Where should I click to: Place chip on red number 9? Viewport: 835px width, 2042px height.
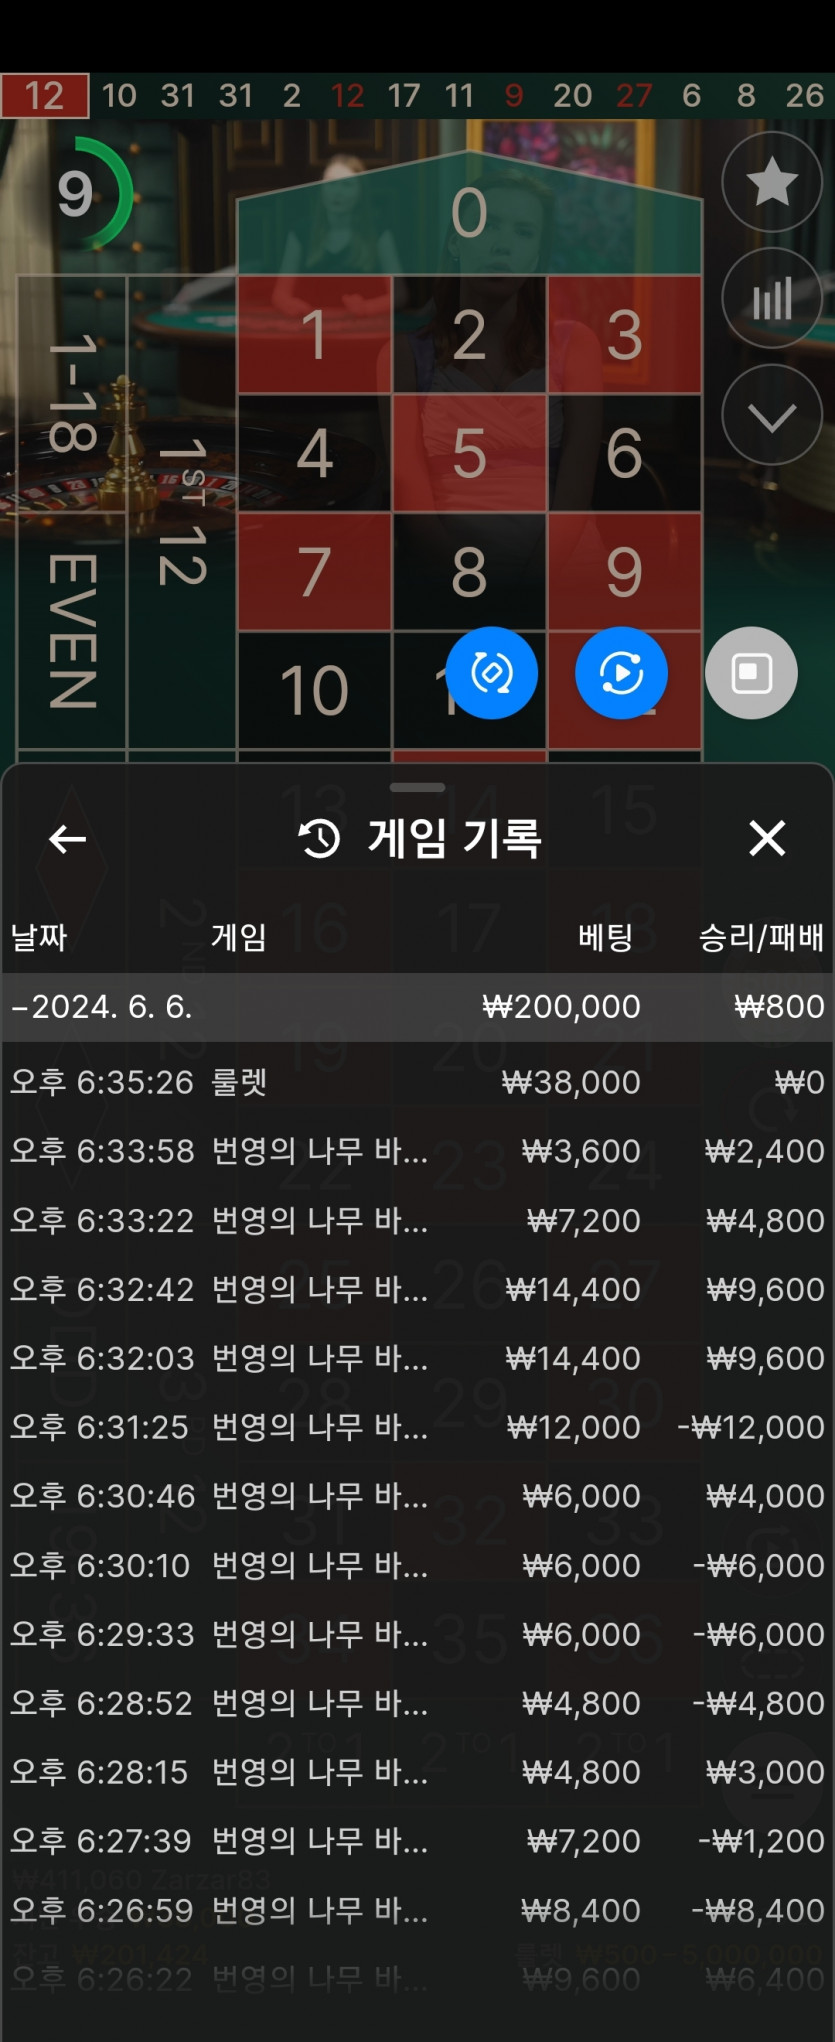coord(624,572)
